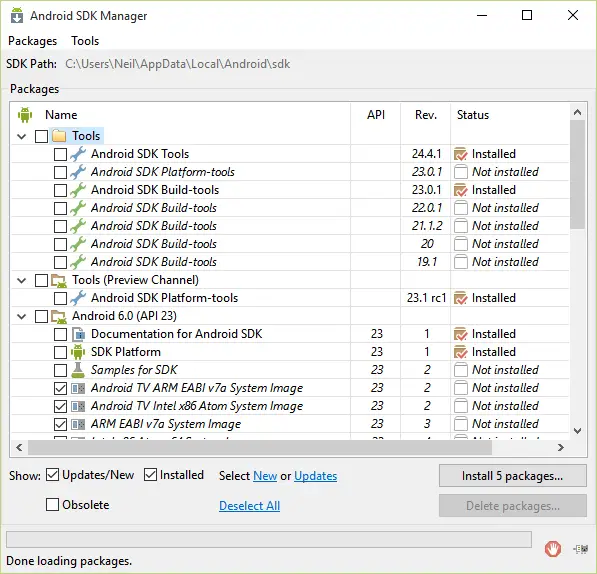Click the wrench icon beside Build-tools 21.1.2

pyautogui.click(x=78, y=226)
